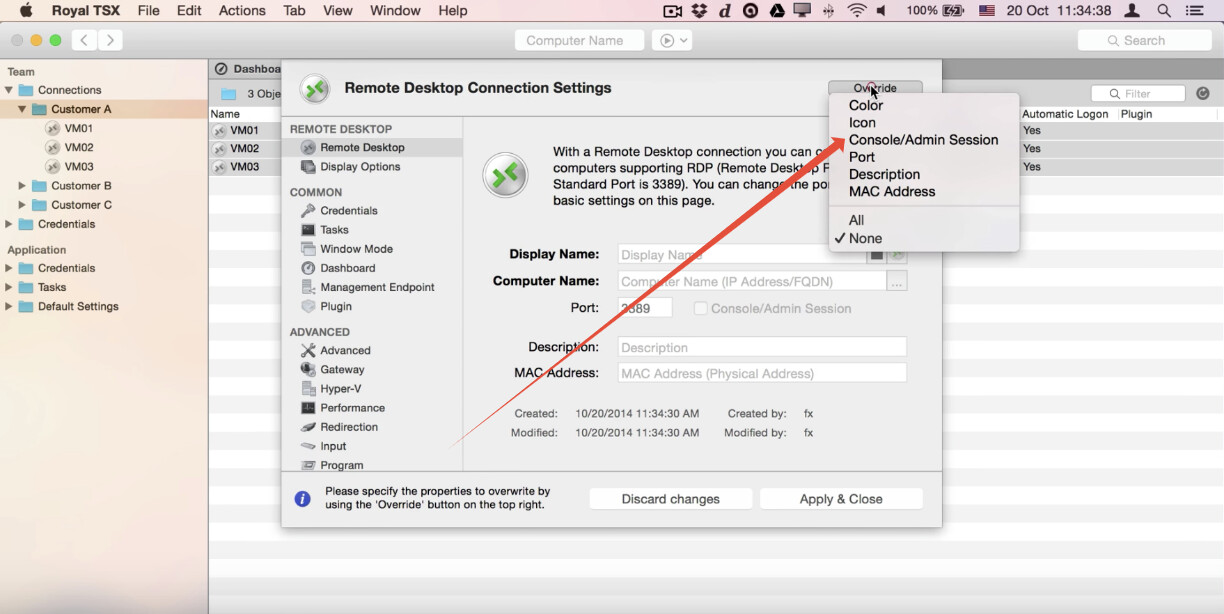Viewport: 1224px width, 614px height.
Task: Select Console/Admin Session override option
Action: point(923,140)
